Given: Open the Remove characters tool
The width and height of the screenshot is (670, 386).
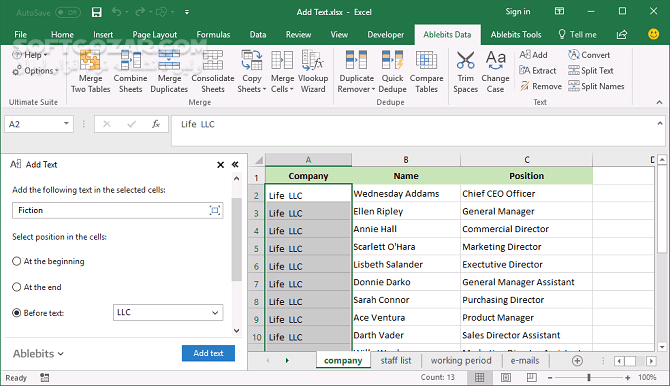Looking at the screenshot, I should 541,86.
